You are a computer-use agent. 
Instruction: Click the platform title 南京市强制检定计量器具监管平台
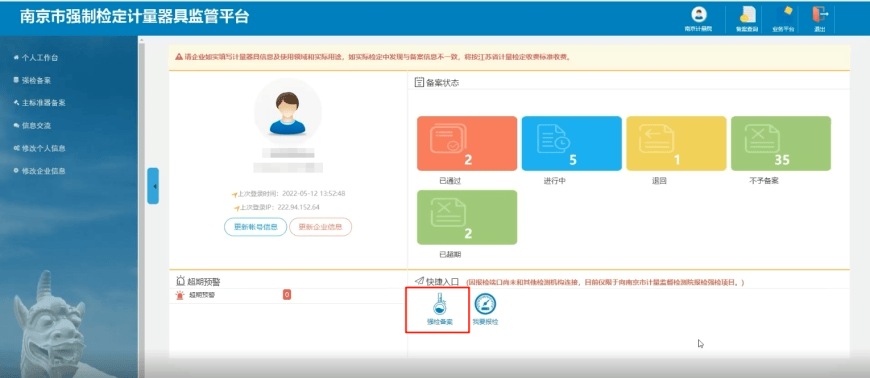[x=134, y=17]
